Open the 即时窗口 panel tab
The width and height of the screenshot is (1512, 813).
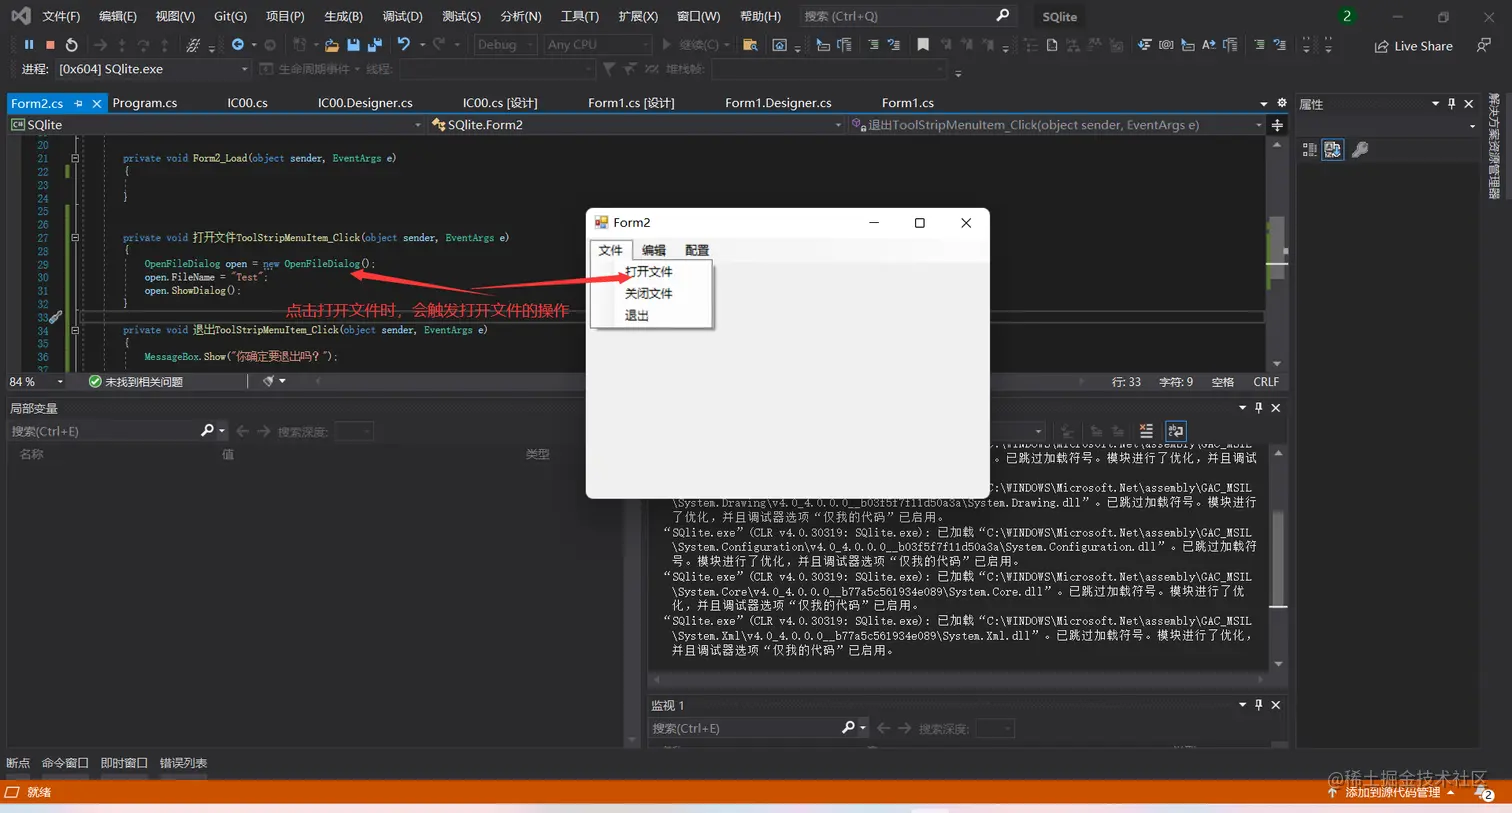tap(124, 763)
